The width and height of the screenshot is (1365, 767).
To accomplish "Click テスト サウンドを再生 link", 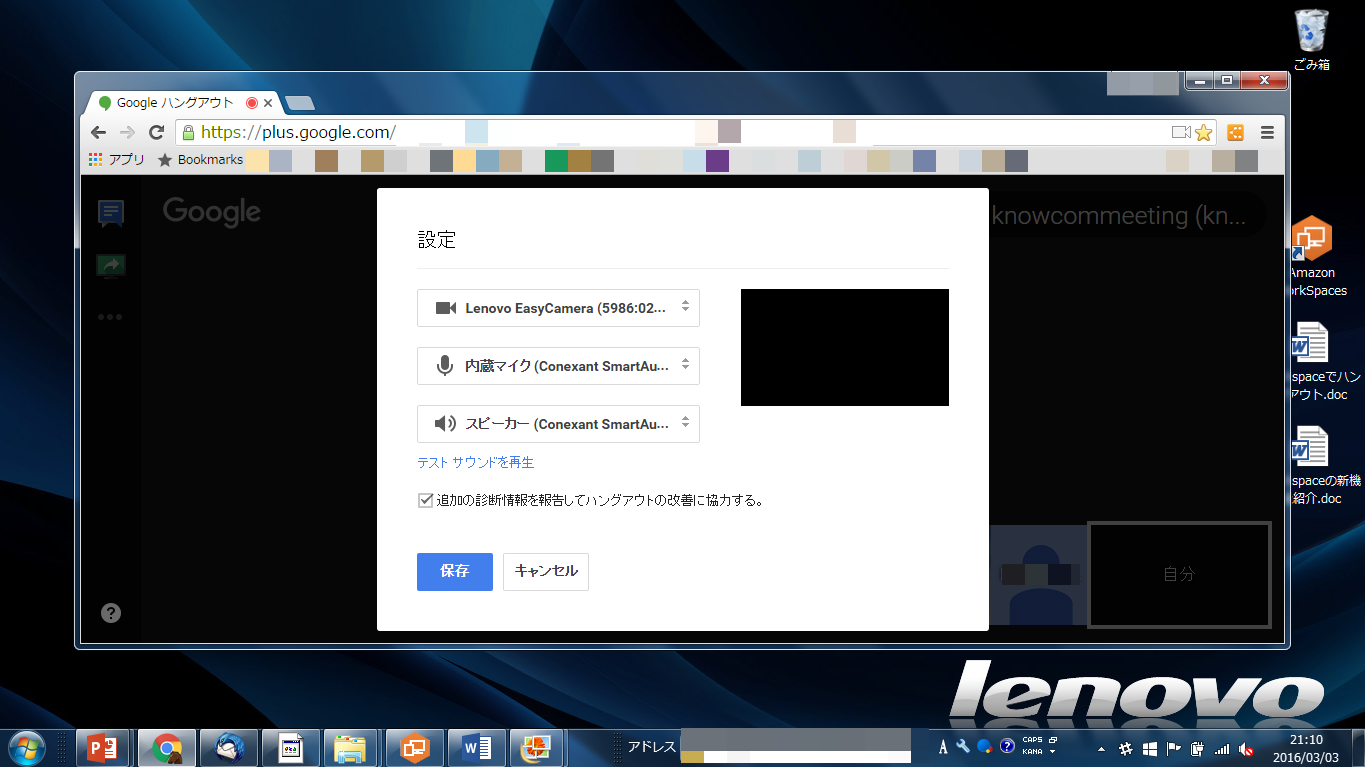I will [476, 463].
